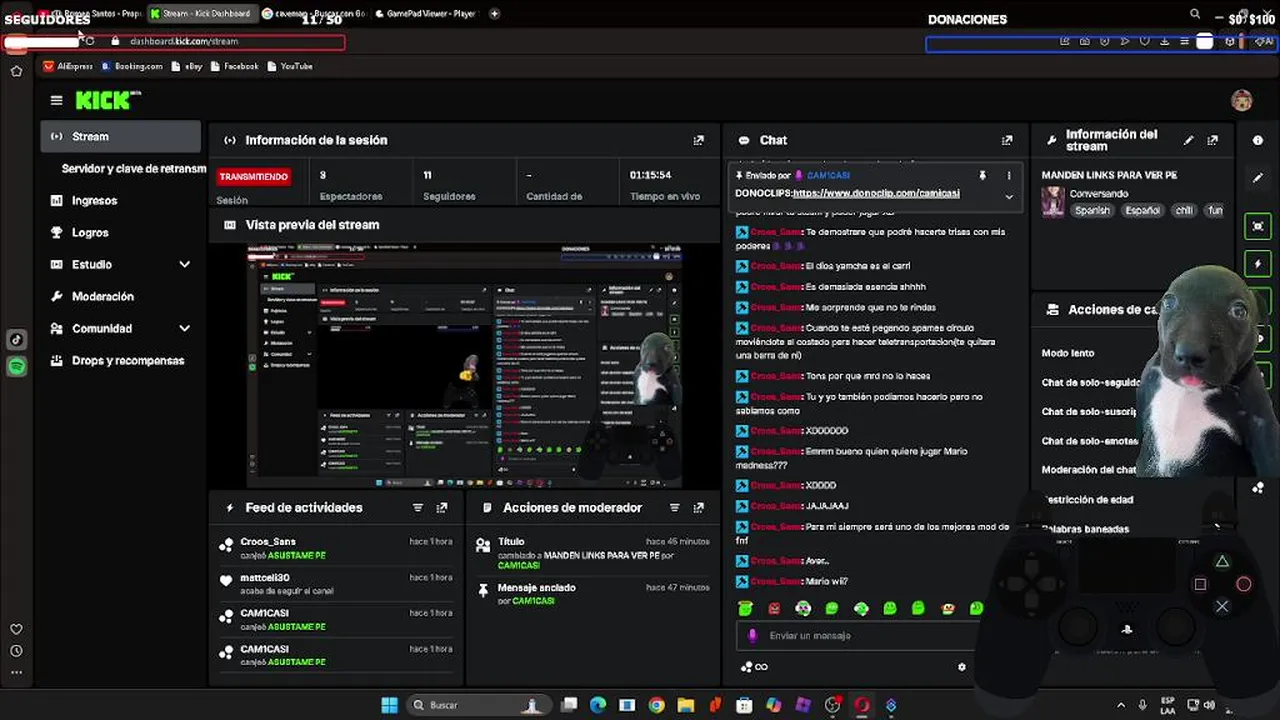
Task: Open TikTok in Opera sidebar
Action: pyautogui.click(x=16, y=340)
